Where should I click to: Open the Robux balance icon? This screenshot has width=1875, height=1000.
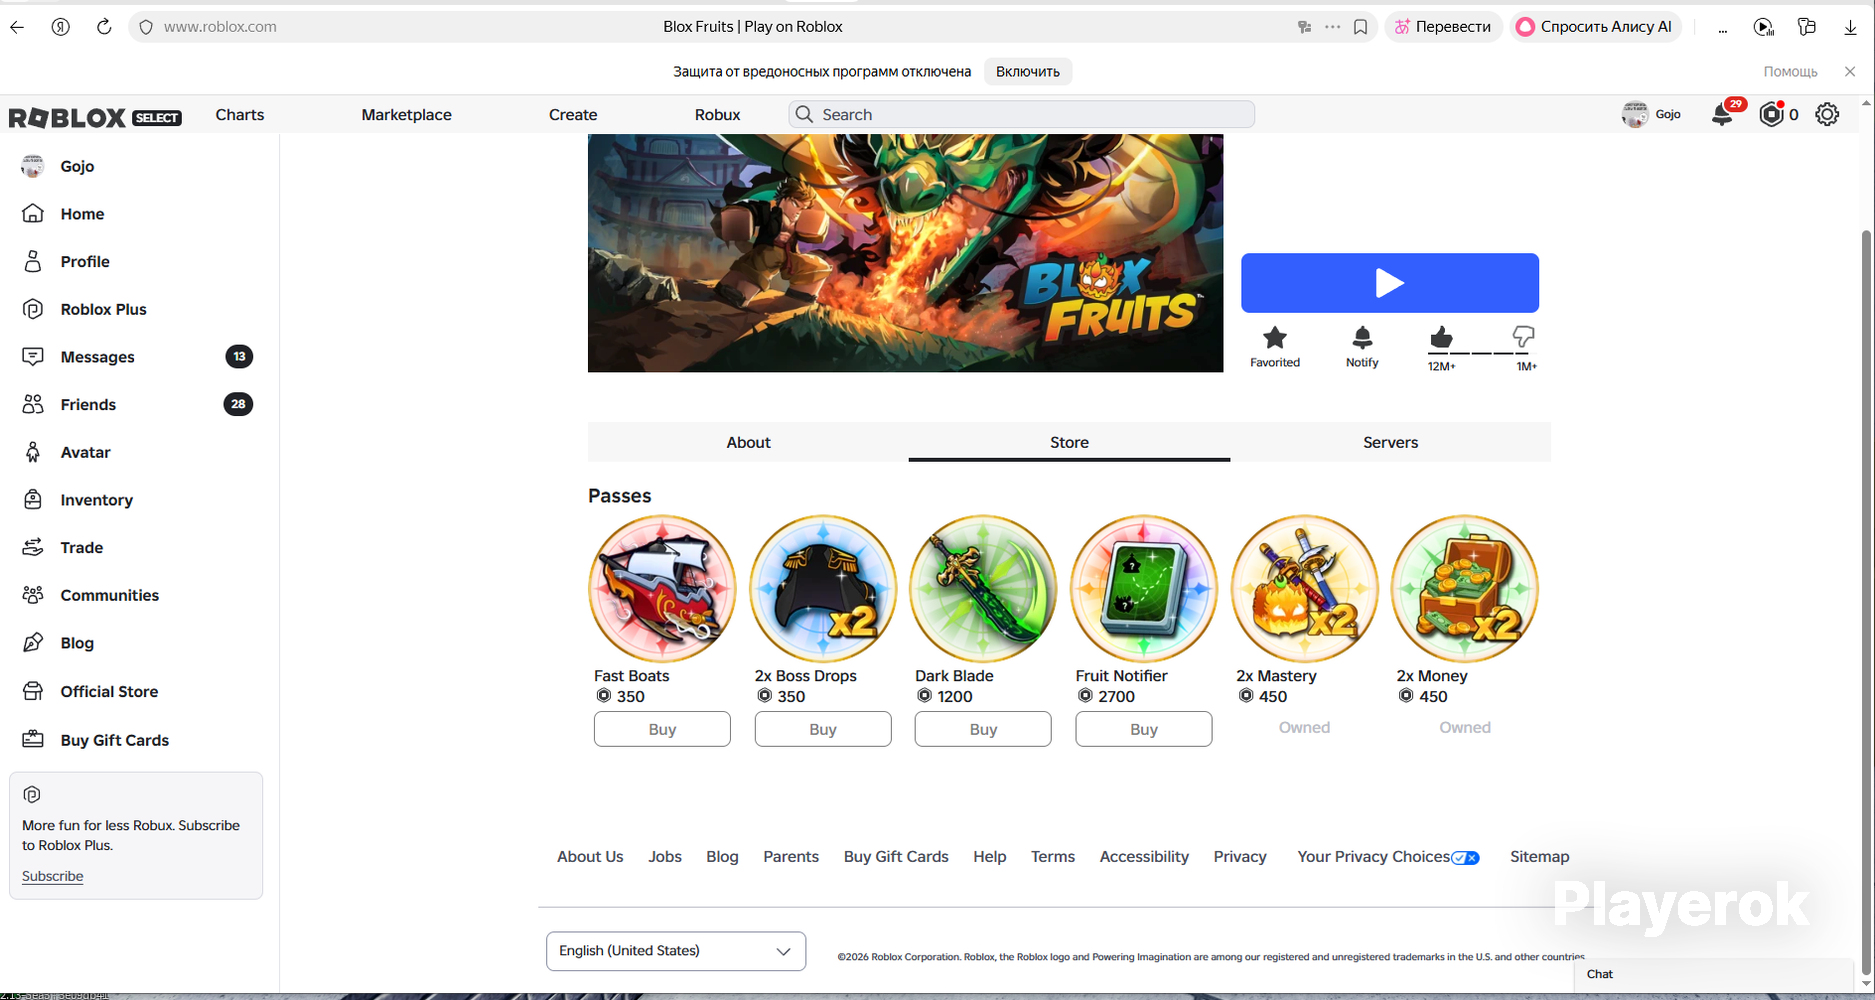tap(1772, 114)
